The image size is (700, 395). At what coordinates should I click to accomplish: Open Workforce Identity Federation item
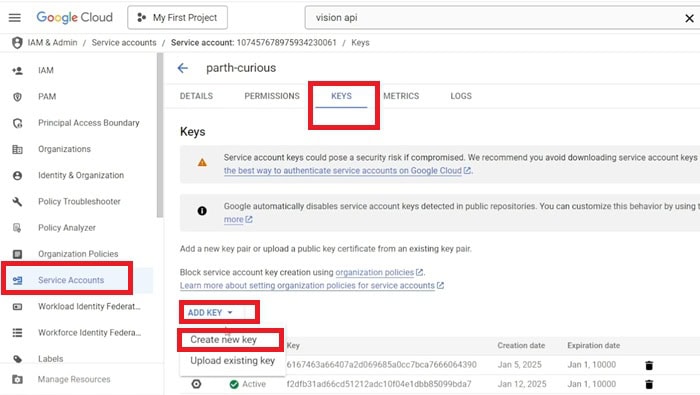pyautogui.click(x=89, y=333)
